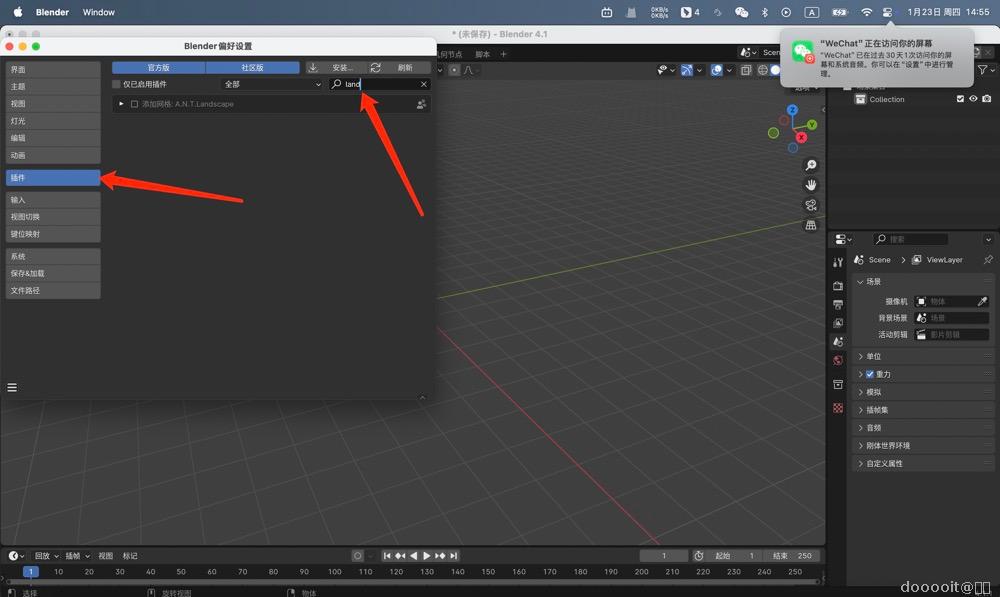Viewport: 1000px width, 597px height.
Task: Click the 安装... install button
Action: (333, 68)
